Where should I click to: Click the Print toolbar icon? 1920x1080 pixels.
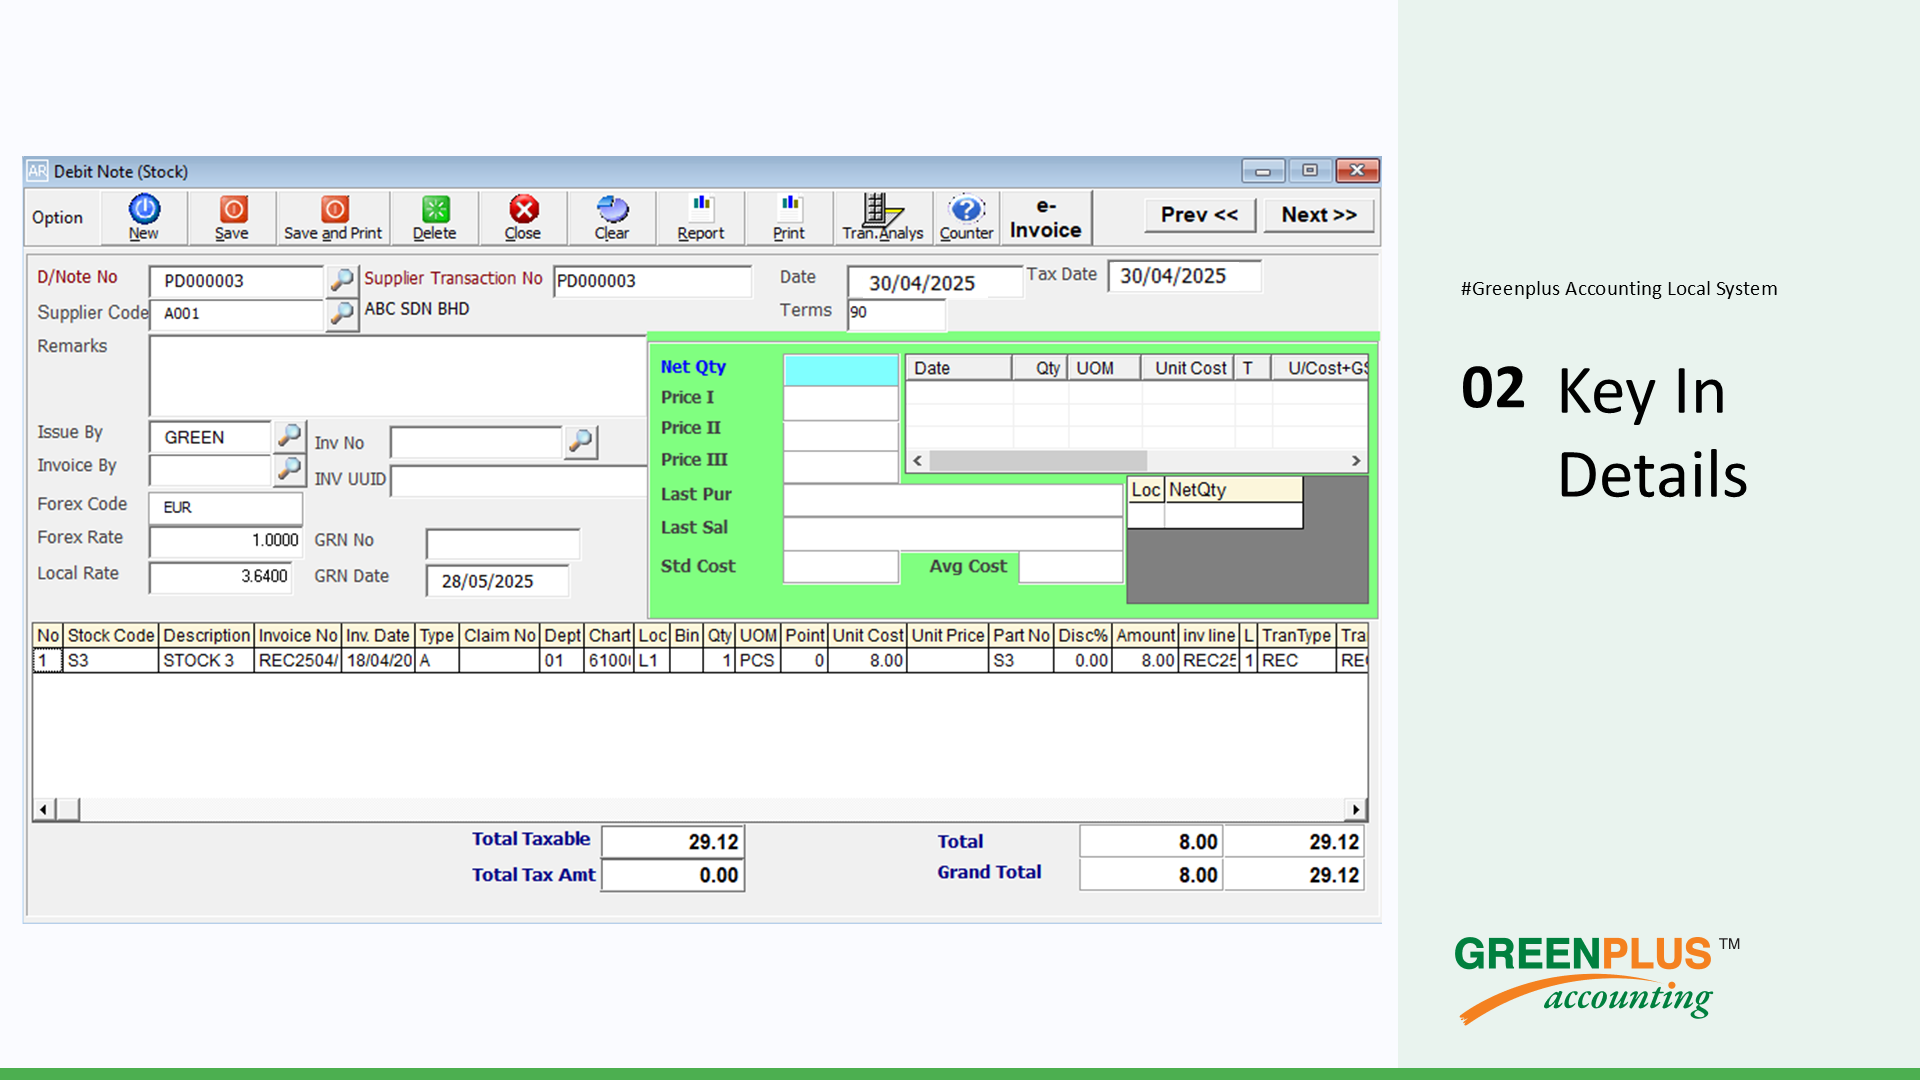click(x=789, y=217)
